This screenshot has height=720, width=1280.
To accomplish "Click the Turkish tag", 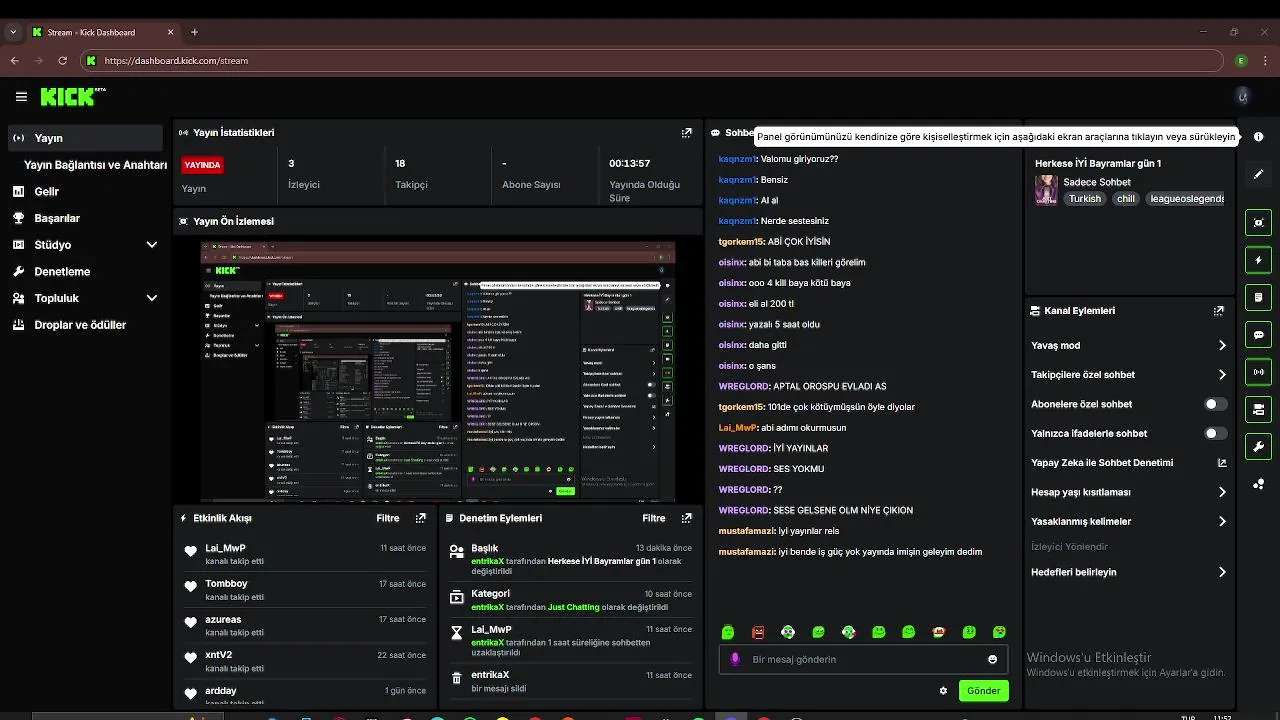I will click(1084, 199).
